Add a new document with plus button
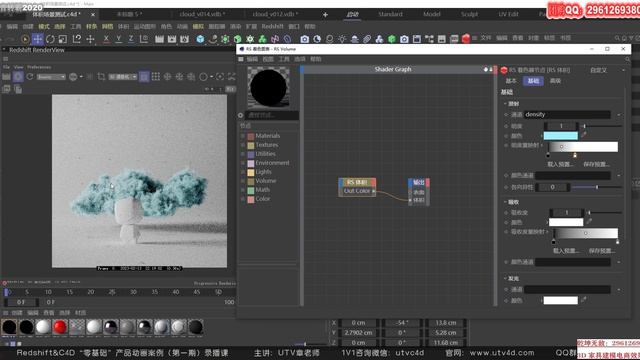The height and width of the screenshot is (360, 640). pyautogui.click(x=325, y=14)
